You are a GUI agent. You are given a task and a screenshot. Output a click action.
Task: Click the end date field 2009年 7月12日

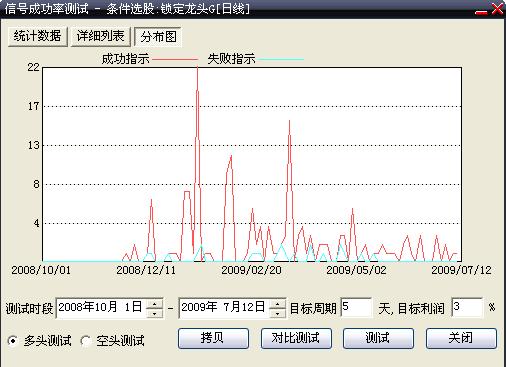pos(224,308)
